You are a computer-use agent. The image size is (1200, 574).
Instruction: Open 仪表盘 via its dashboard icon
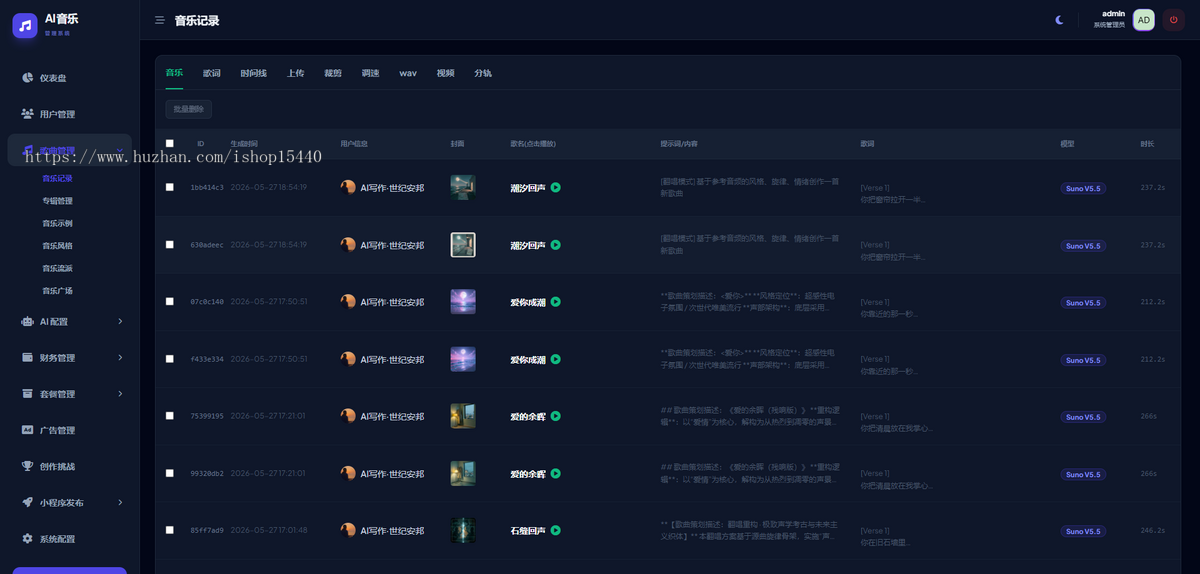(x=28, y=78)
